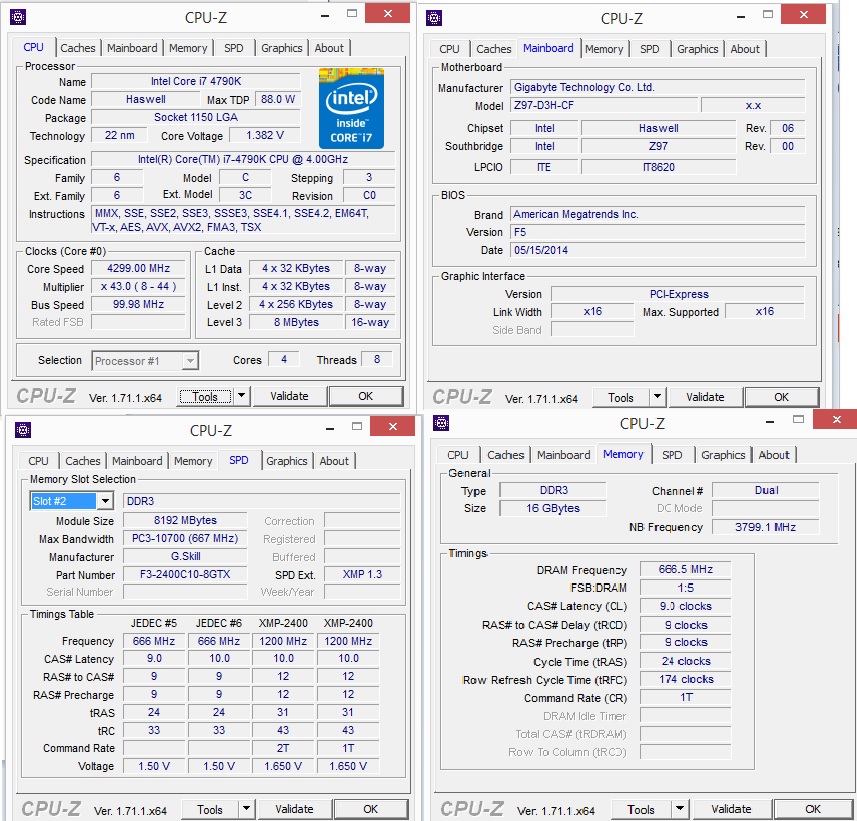Open About tab in CPU window
This screenshot has width=857, height=821.
329,48
